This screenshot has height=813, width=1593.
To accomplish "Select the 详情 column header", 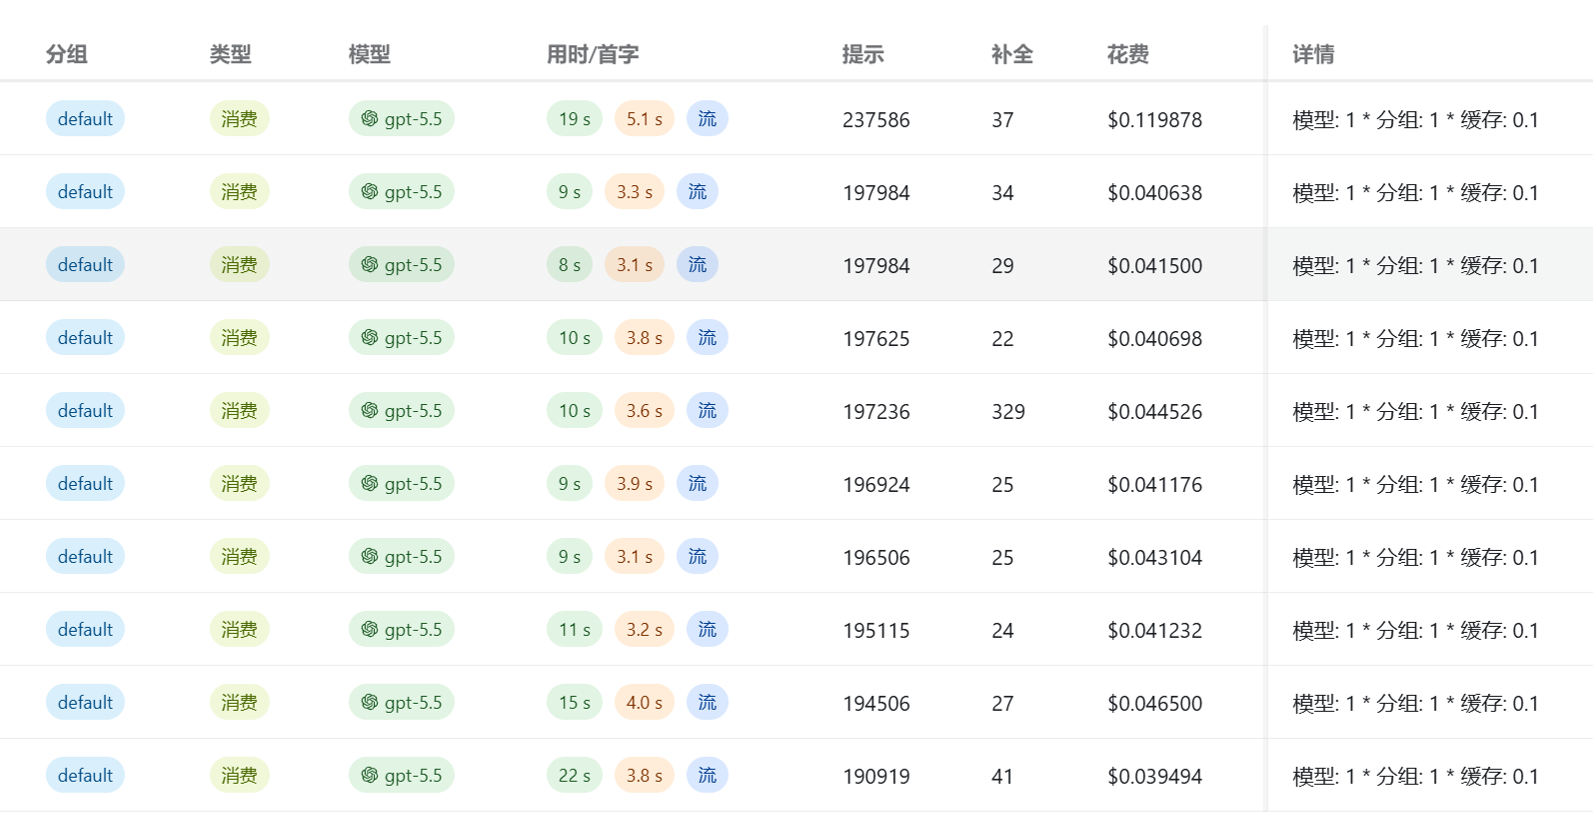I will click(x=1313, y=54).
